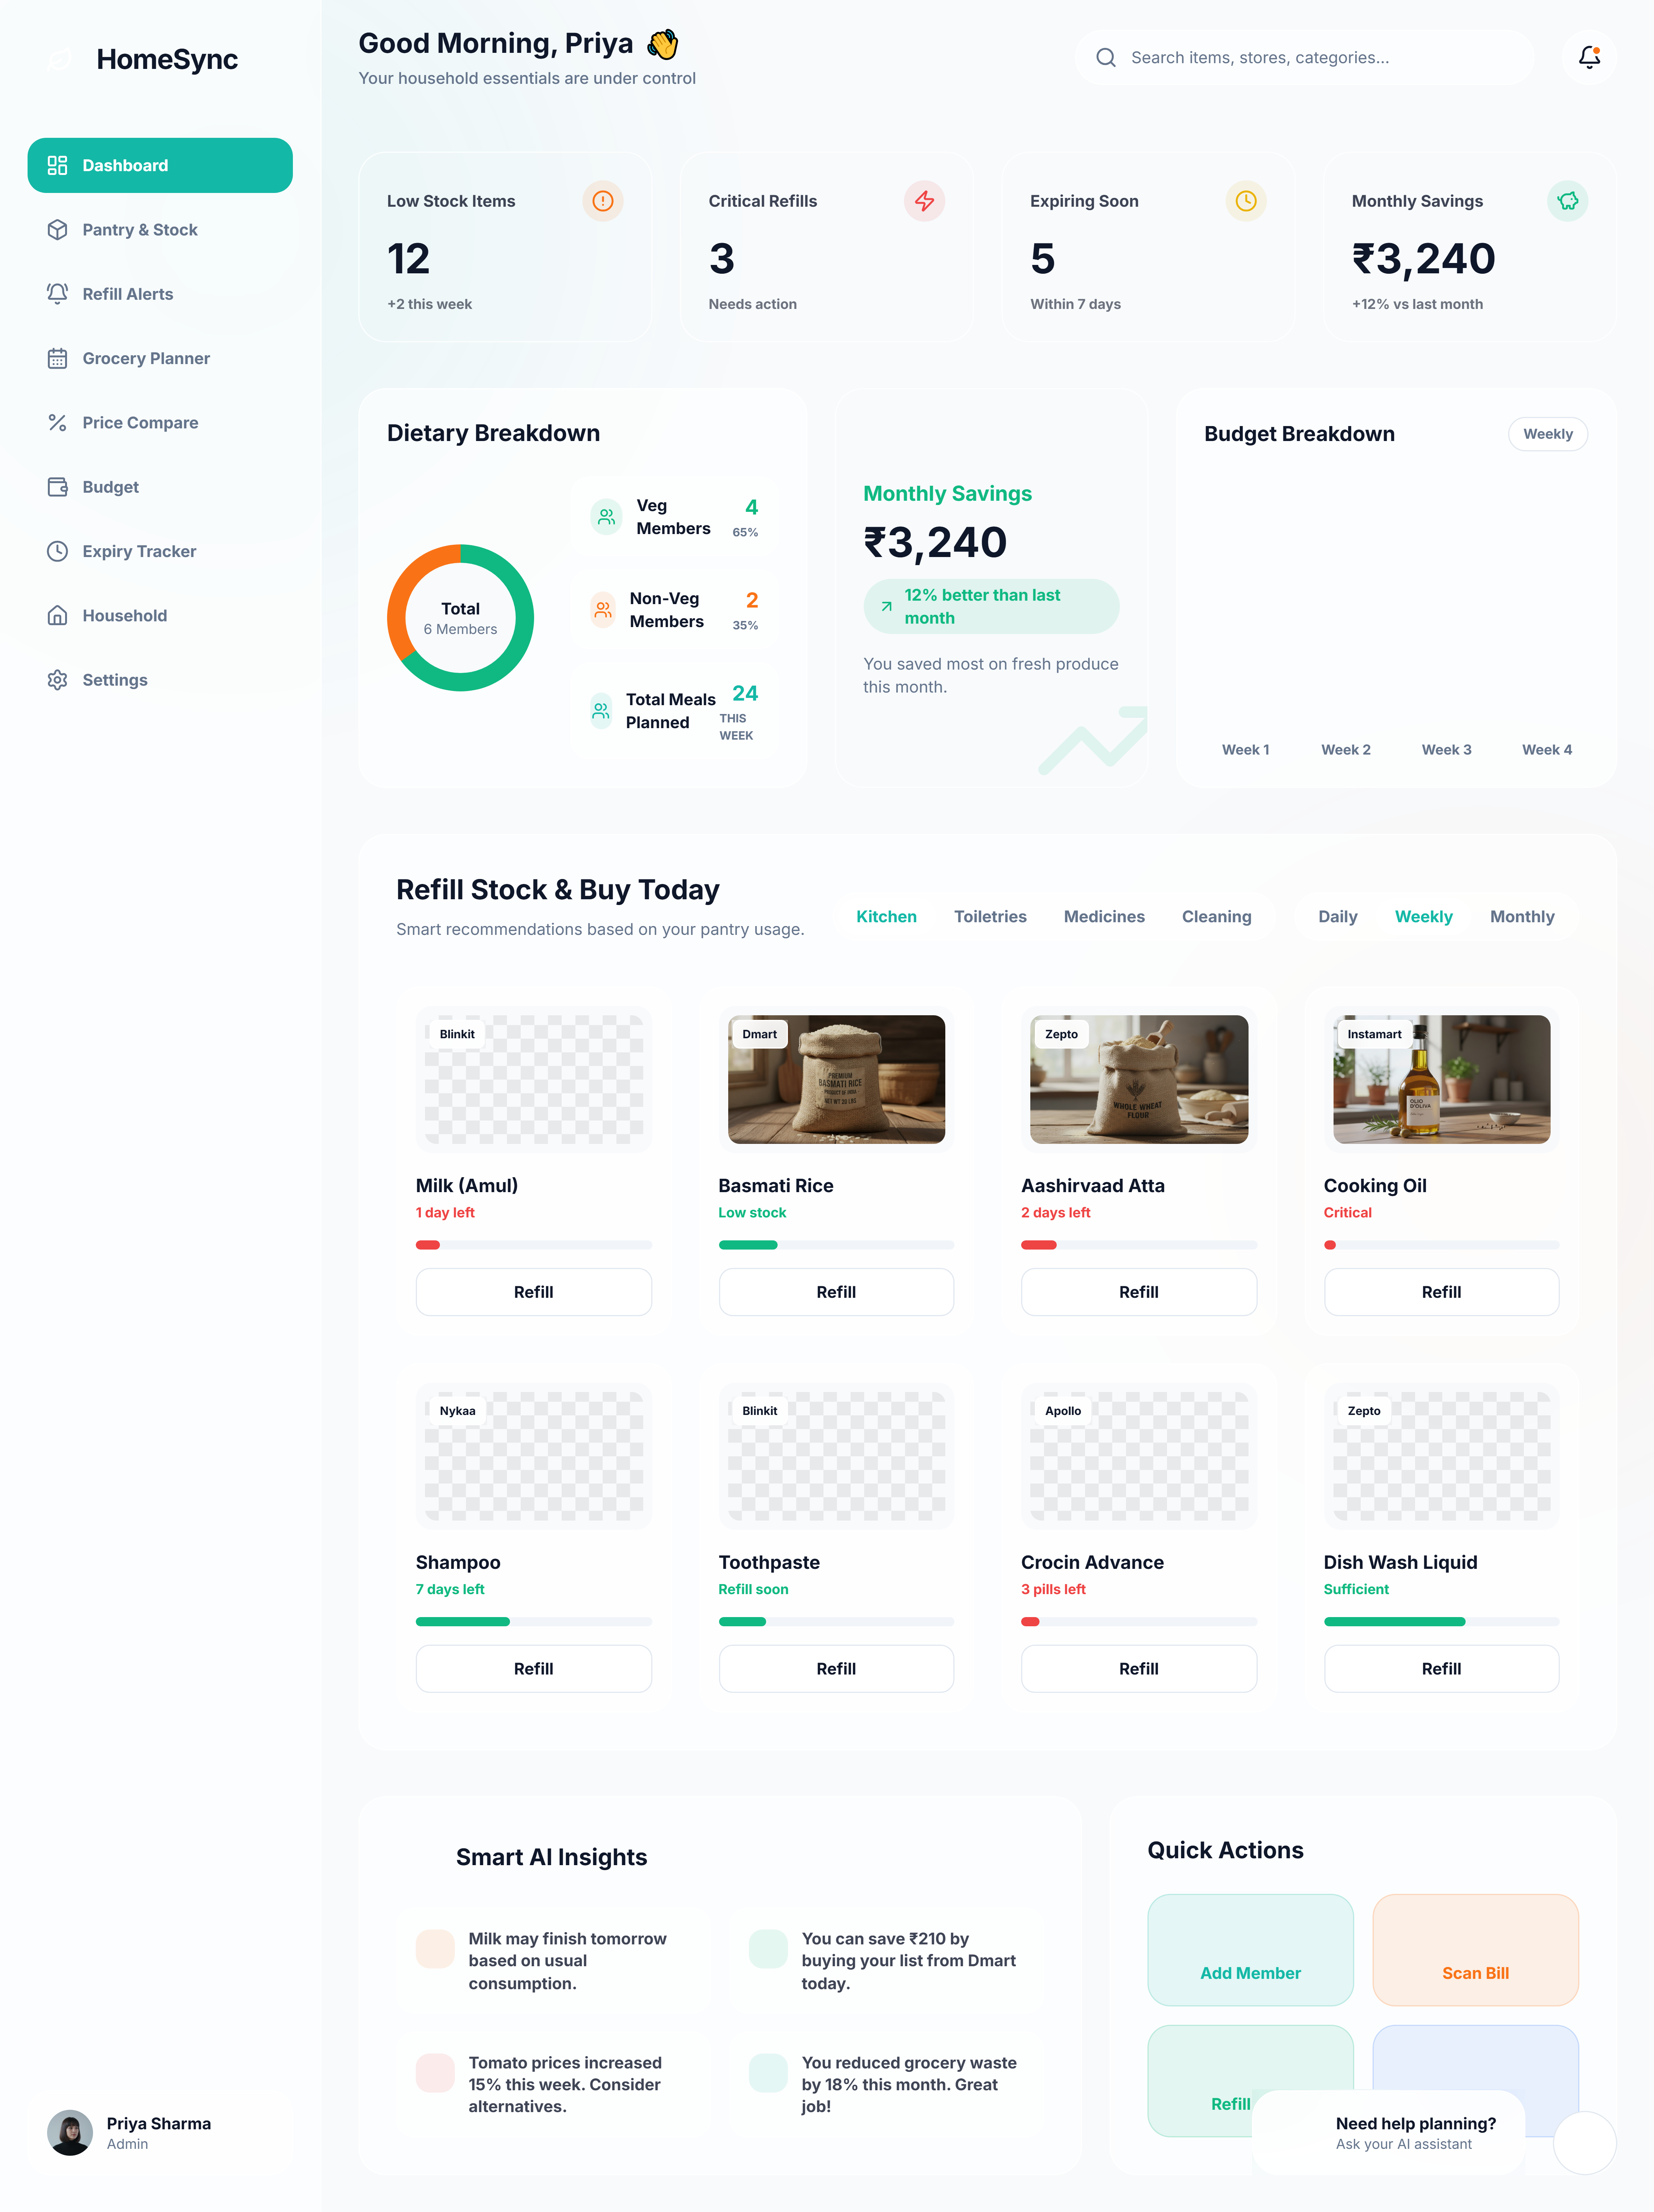This screenshot has height=2212, width=1654.
Task: Click Refill button for Basmati Rice
Action: 836,1292
